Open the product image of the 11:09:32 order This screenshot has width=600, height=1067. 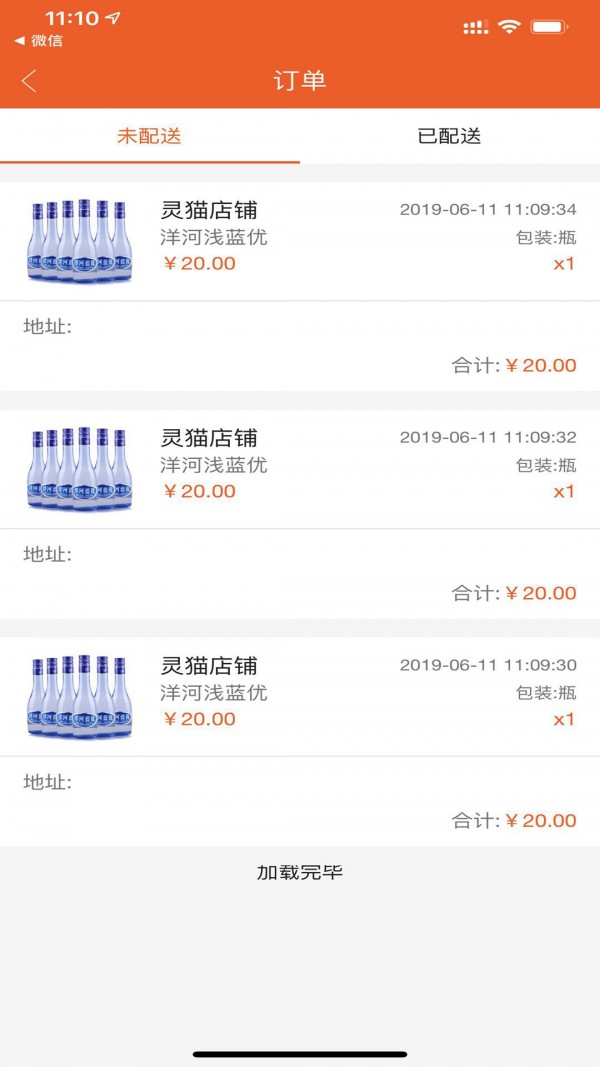point(80,468)
